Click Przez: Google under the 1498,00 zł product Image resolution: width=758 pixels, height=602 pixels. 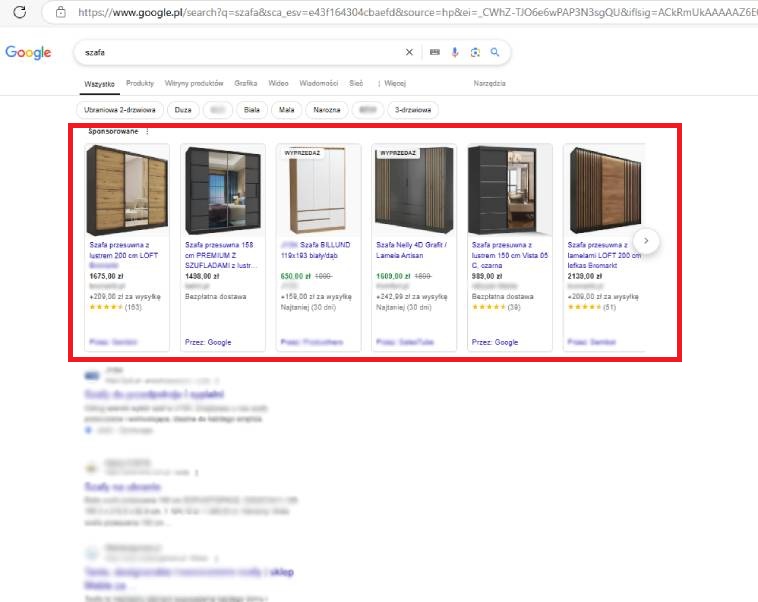click(x=208, y=342)
